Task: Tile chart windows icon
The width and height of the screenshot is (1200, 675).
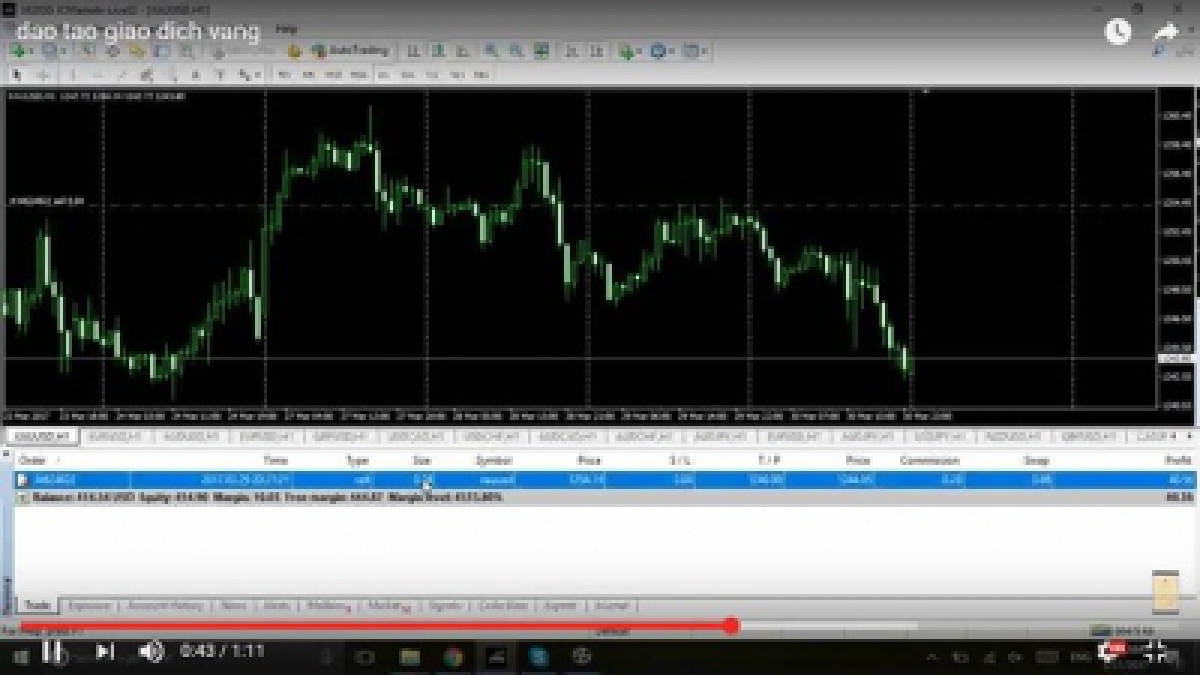Action: (x=540, y=51)
